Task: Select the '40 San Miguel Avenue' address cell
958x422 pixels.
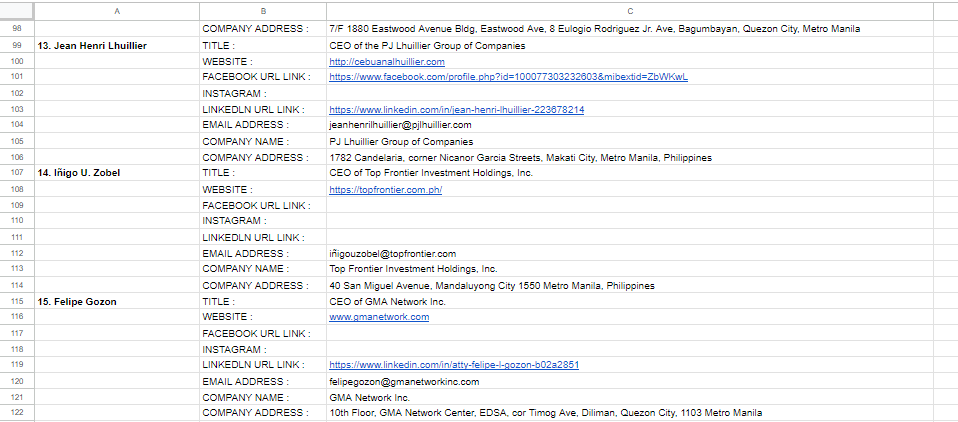Action: click(630, 286)
